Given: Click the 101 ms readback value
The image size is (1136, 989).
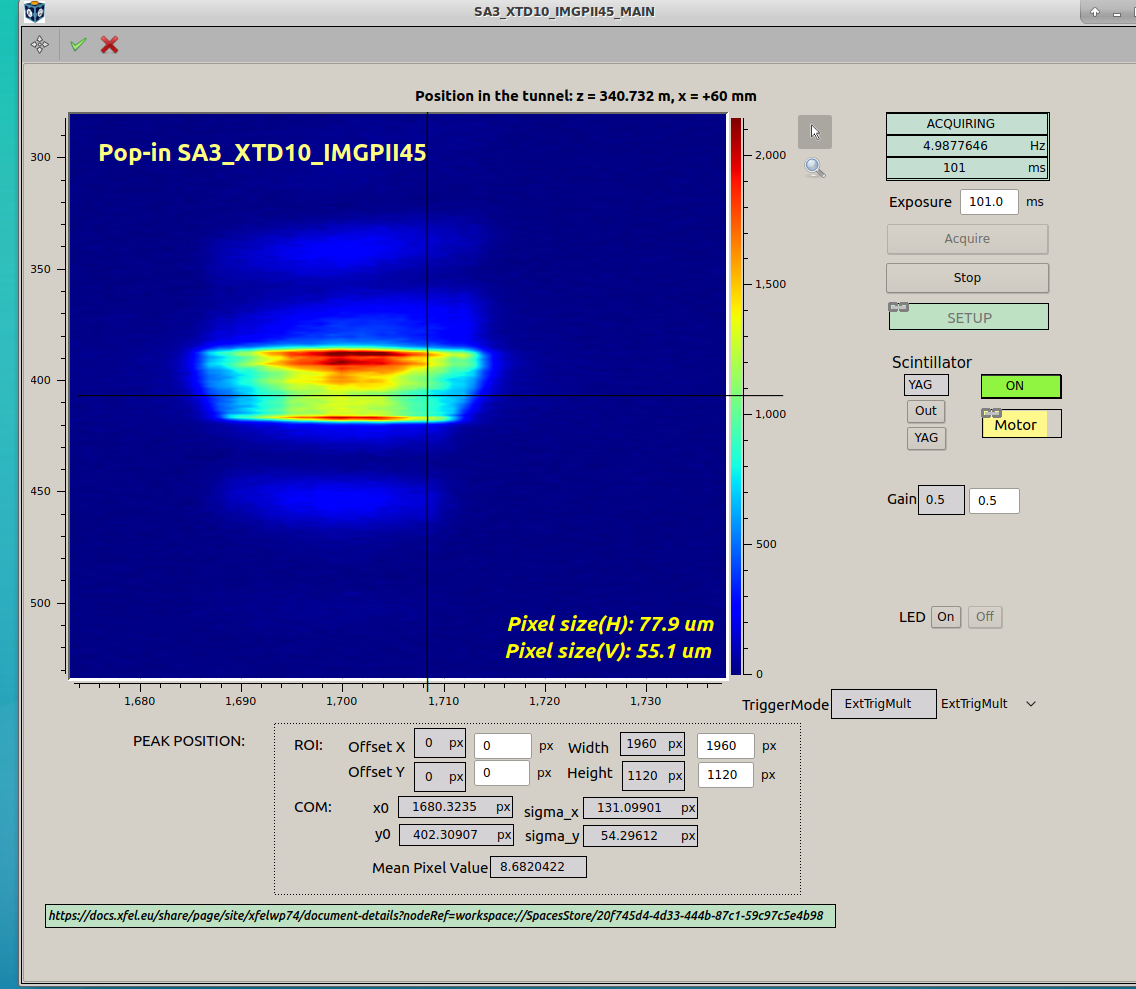Looking at the screenshot, I should pyautogui.click(x=967, y=168).
